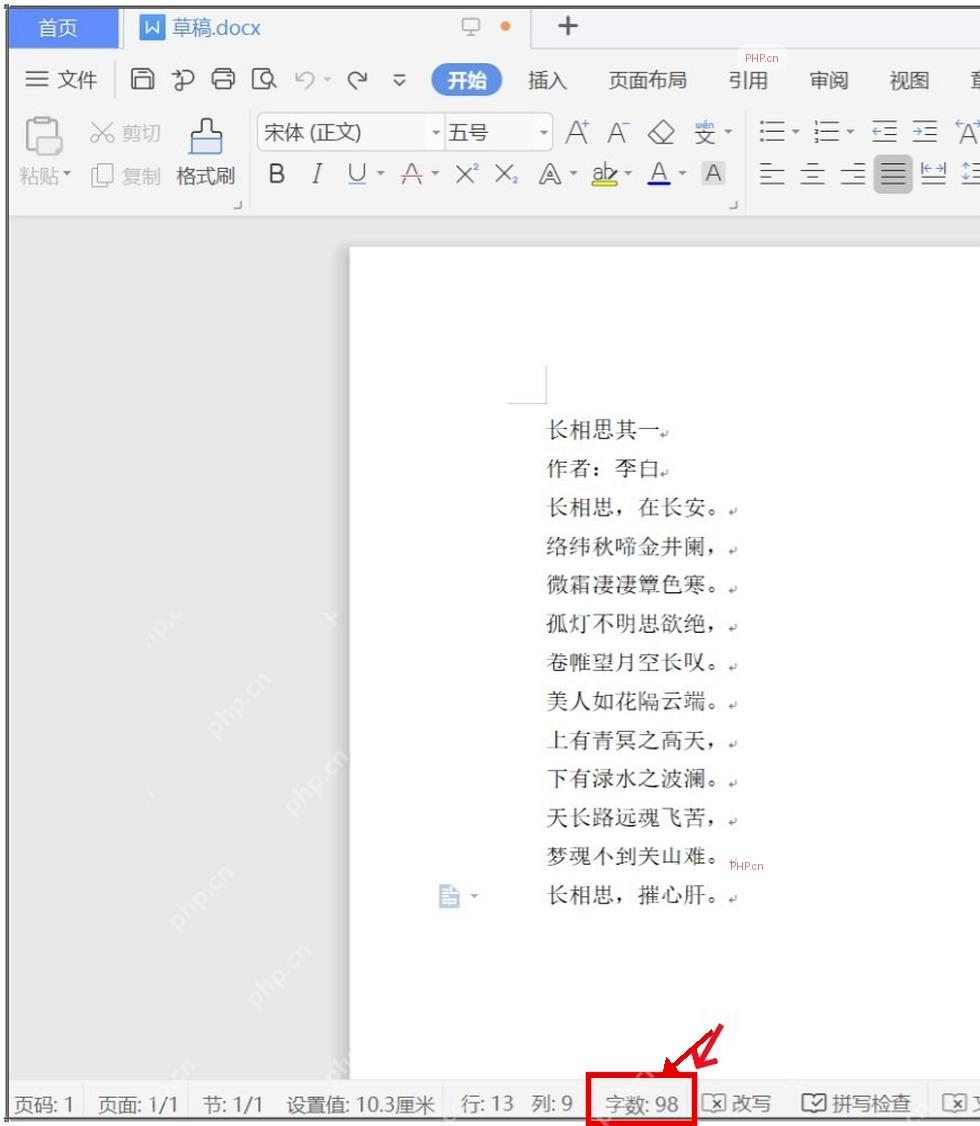This screenshot has width=980, height=1126.
Task: Select justify alignment
Action: pos(893,173)
